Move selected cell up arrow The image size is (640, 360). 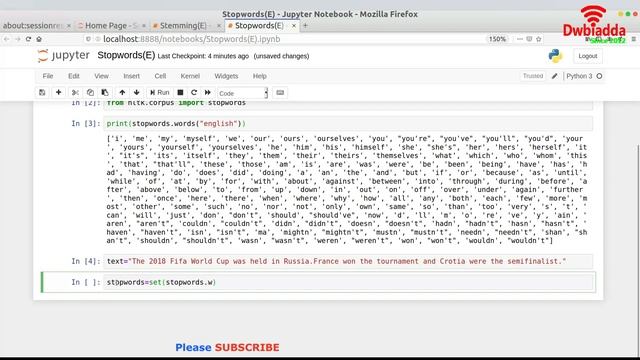tap(122, 93)
